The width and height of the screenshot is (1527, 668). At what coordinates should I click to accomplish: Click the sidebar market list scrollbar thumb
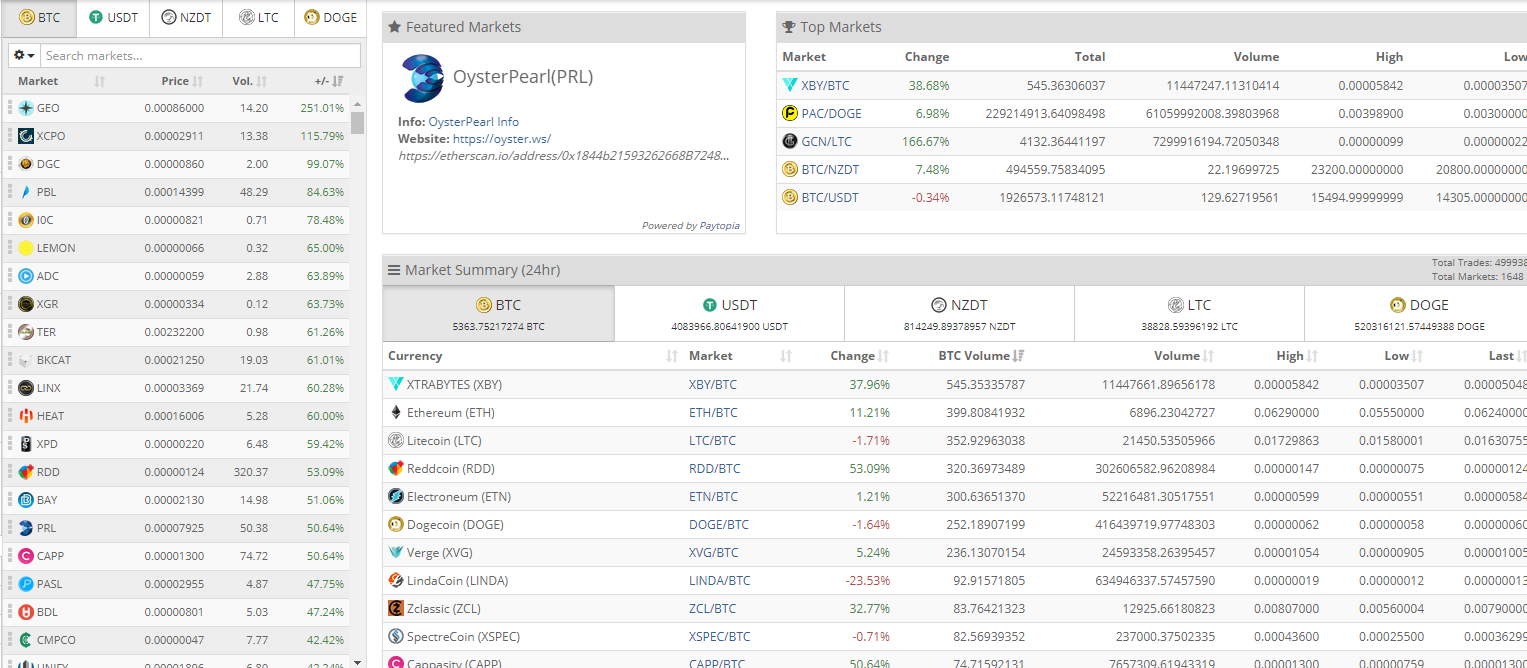click(358, 123)
